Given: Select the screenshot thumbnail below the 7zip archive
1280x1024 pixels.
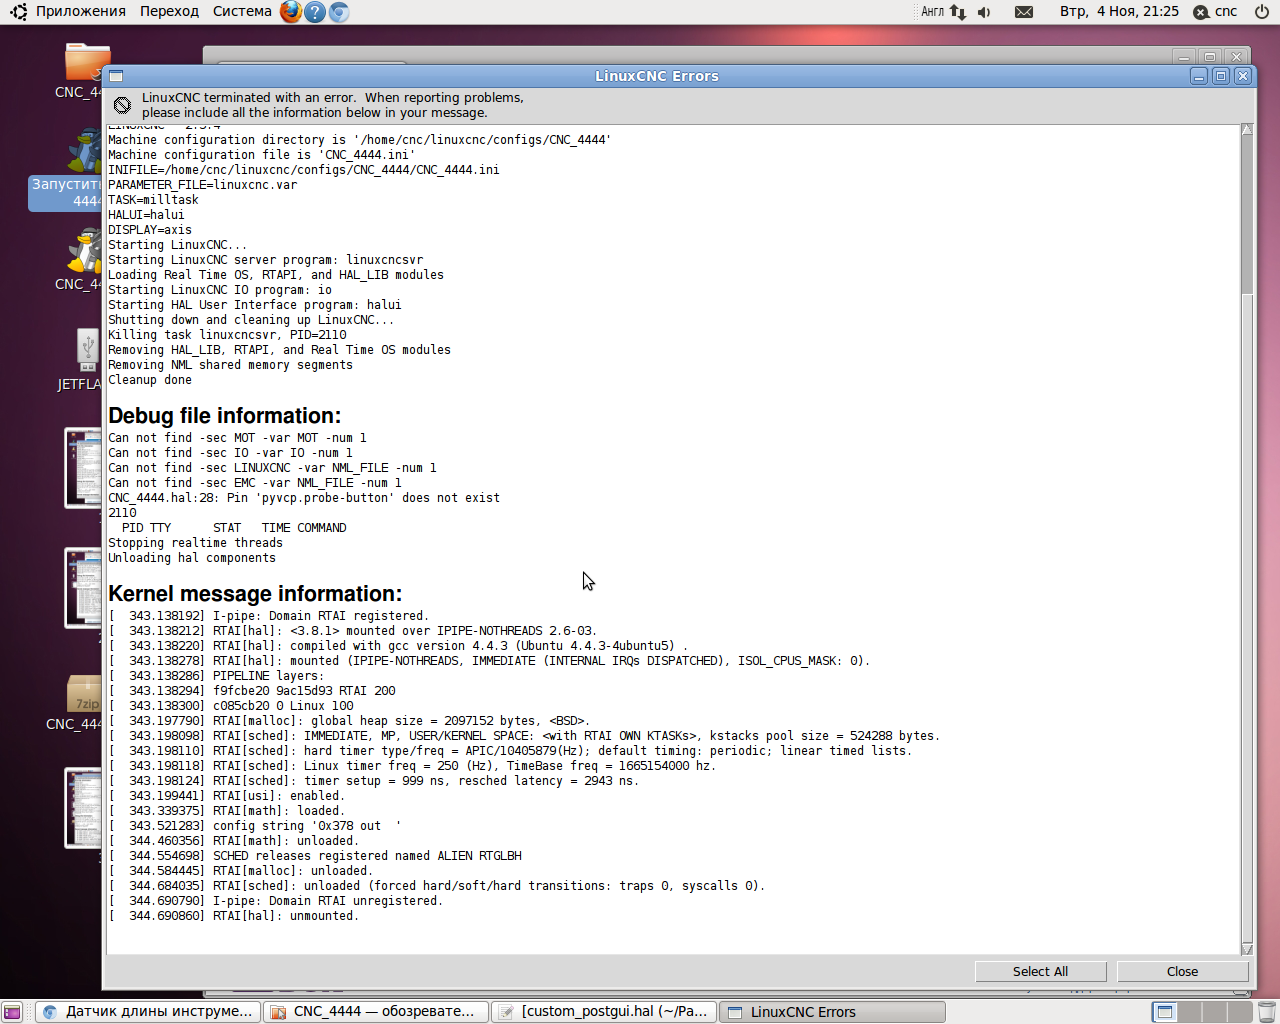Looking at the screenshot, I should pyautogui.click(x=84, y=808).
